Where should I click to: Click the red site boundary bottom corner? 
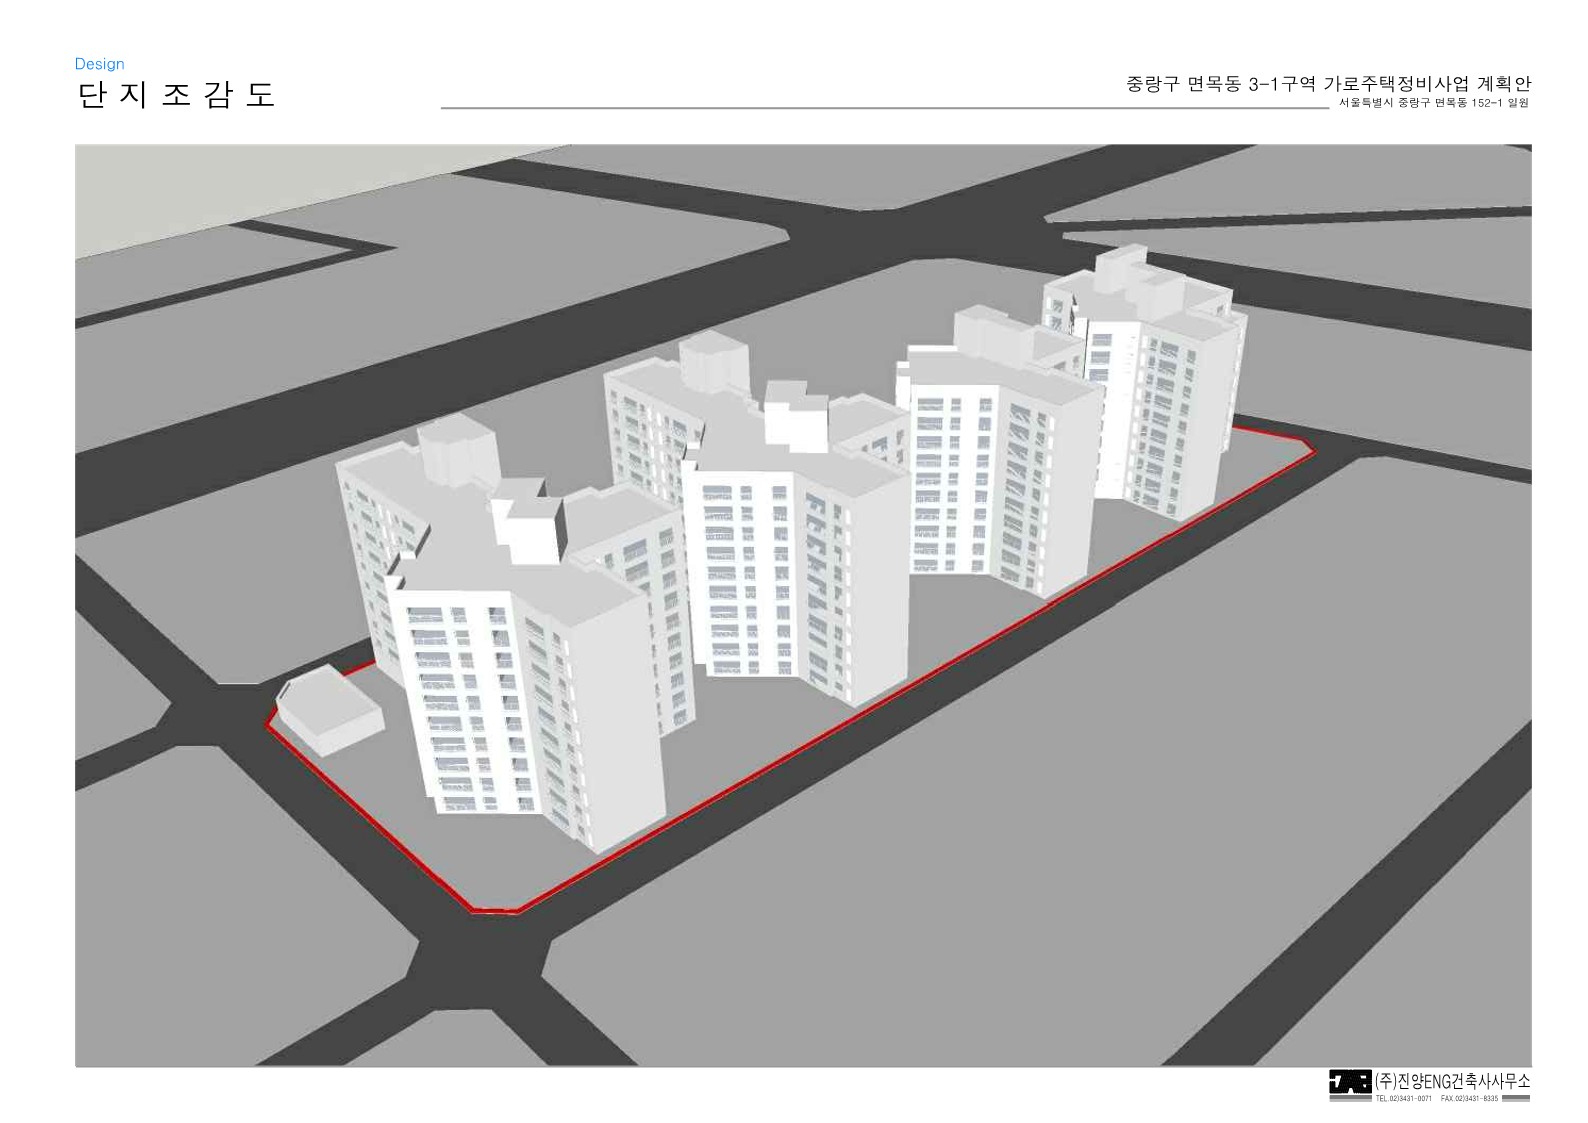pos(492,911)
